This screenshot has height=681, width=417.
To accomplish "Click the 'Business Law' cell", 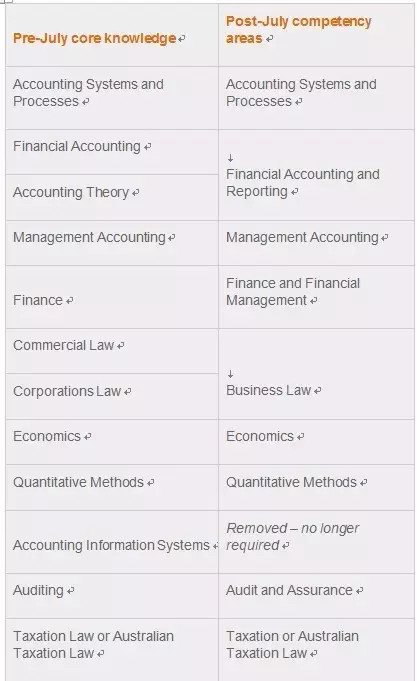I will [x=317, y=374].
